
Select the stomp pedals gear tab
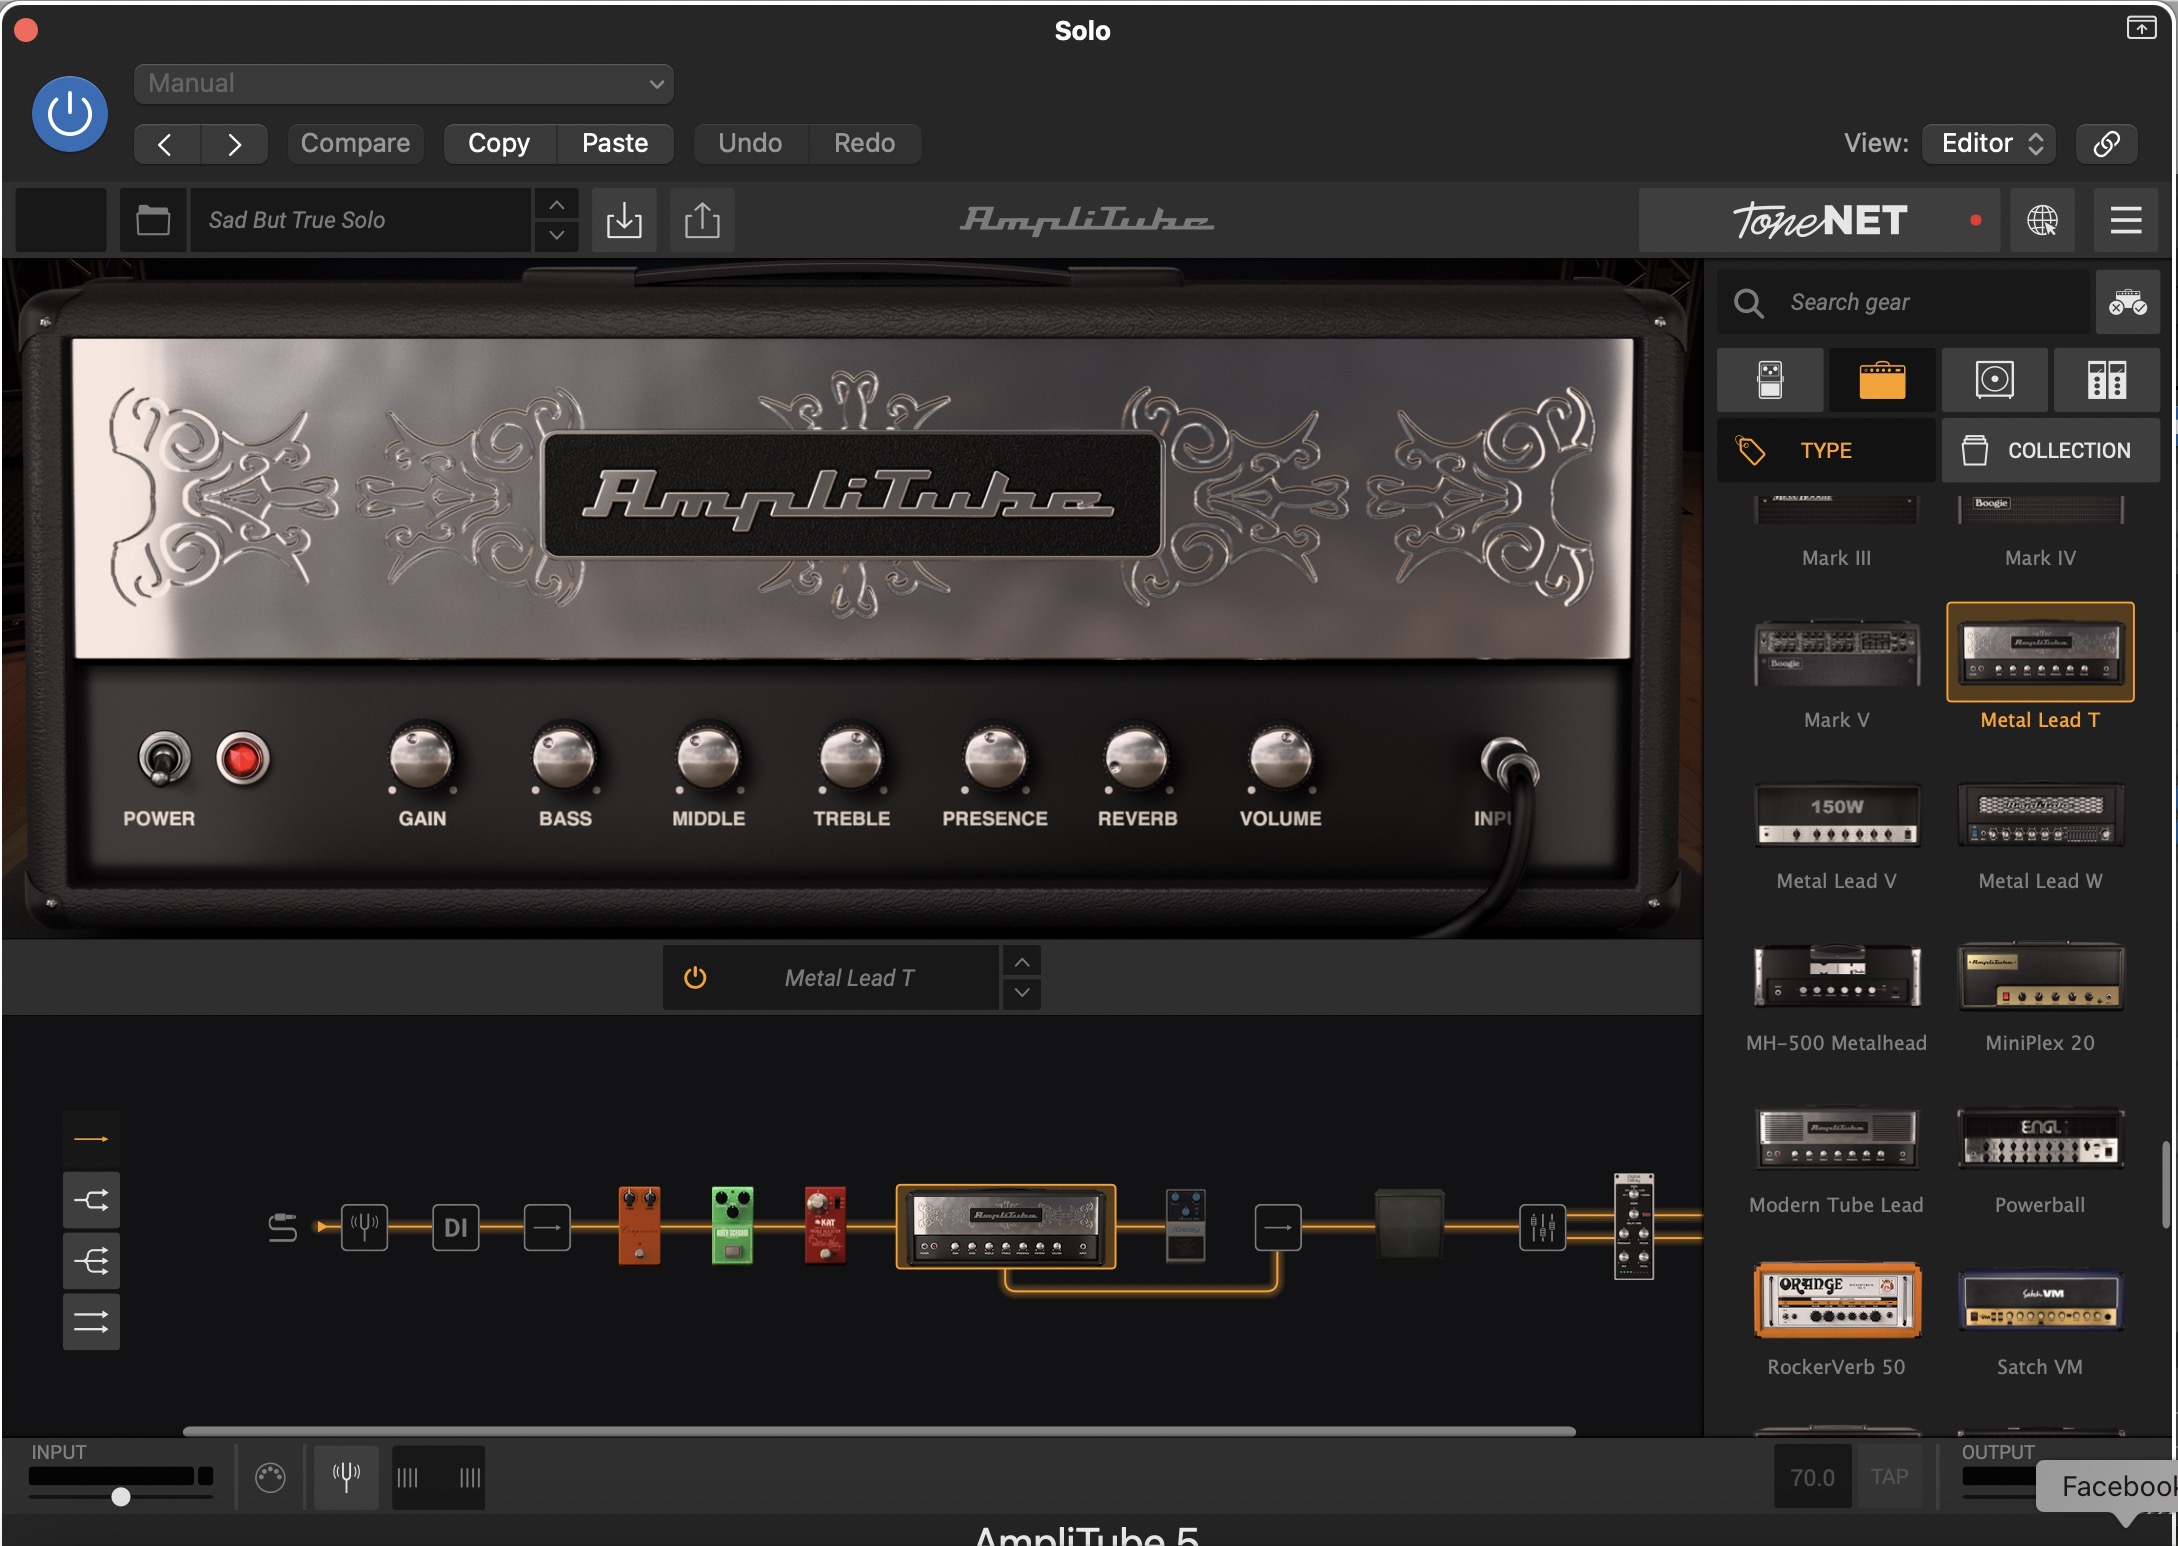[1770, 381]
